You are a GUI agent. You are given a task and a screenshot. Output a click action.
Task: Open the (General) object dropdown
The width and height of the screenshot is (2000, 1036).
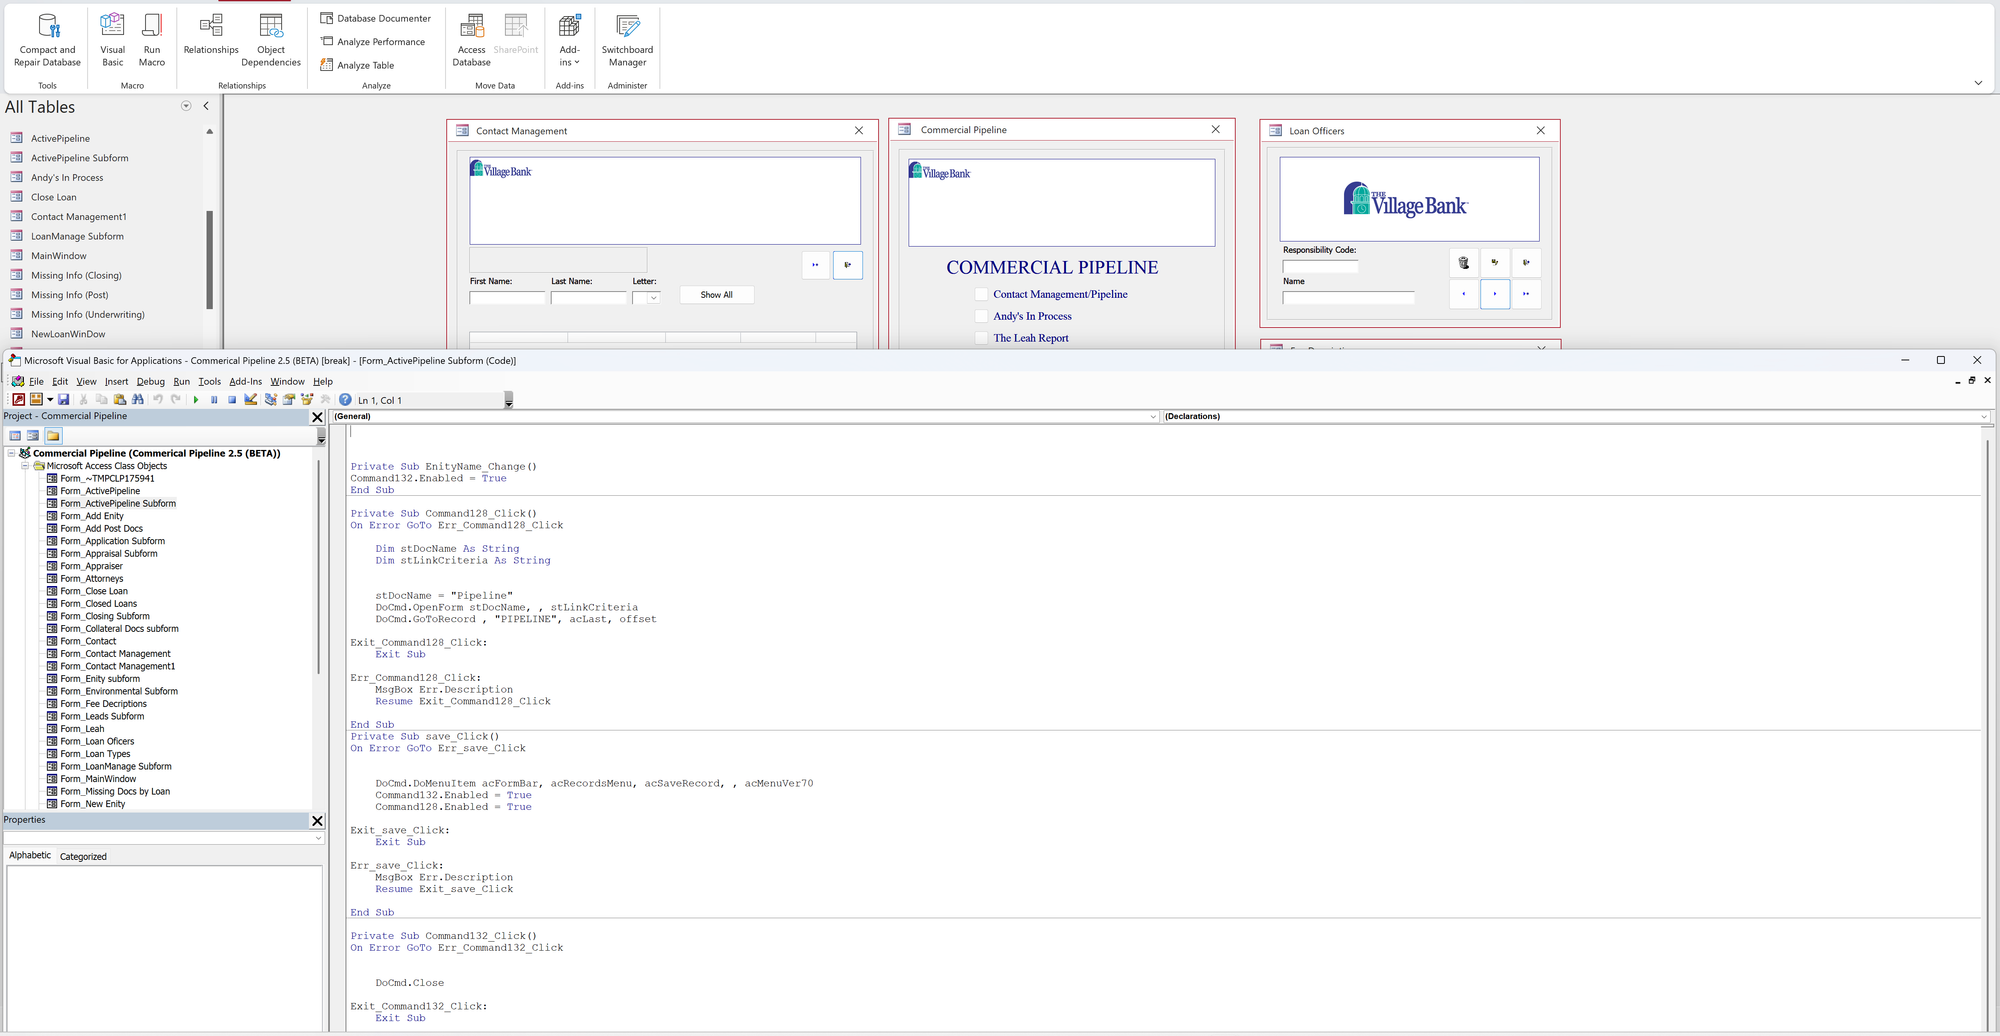point(1152,417)
